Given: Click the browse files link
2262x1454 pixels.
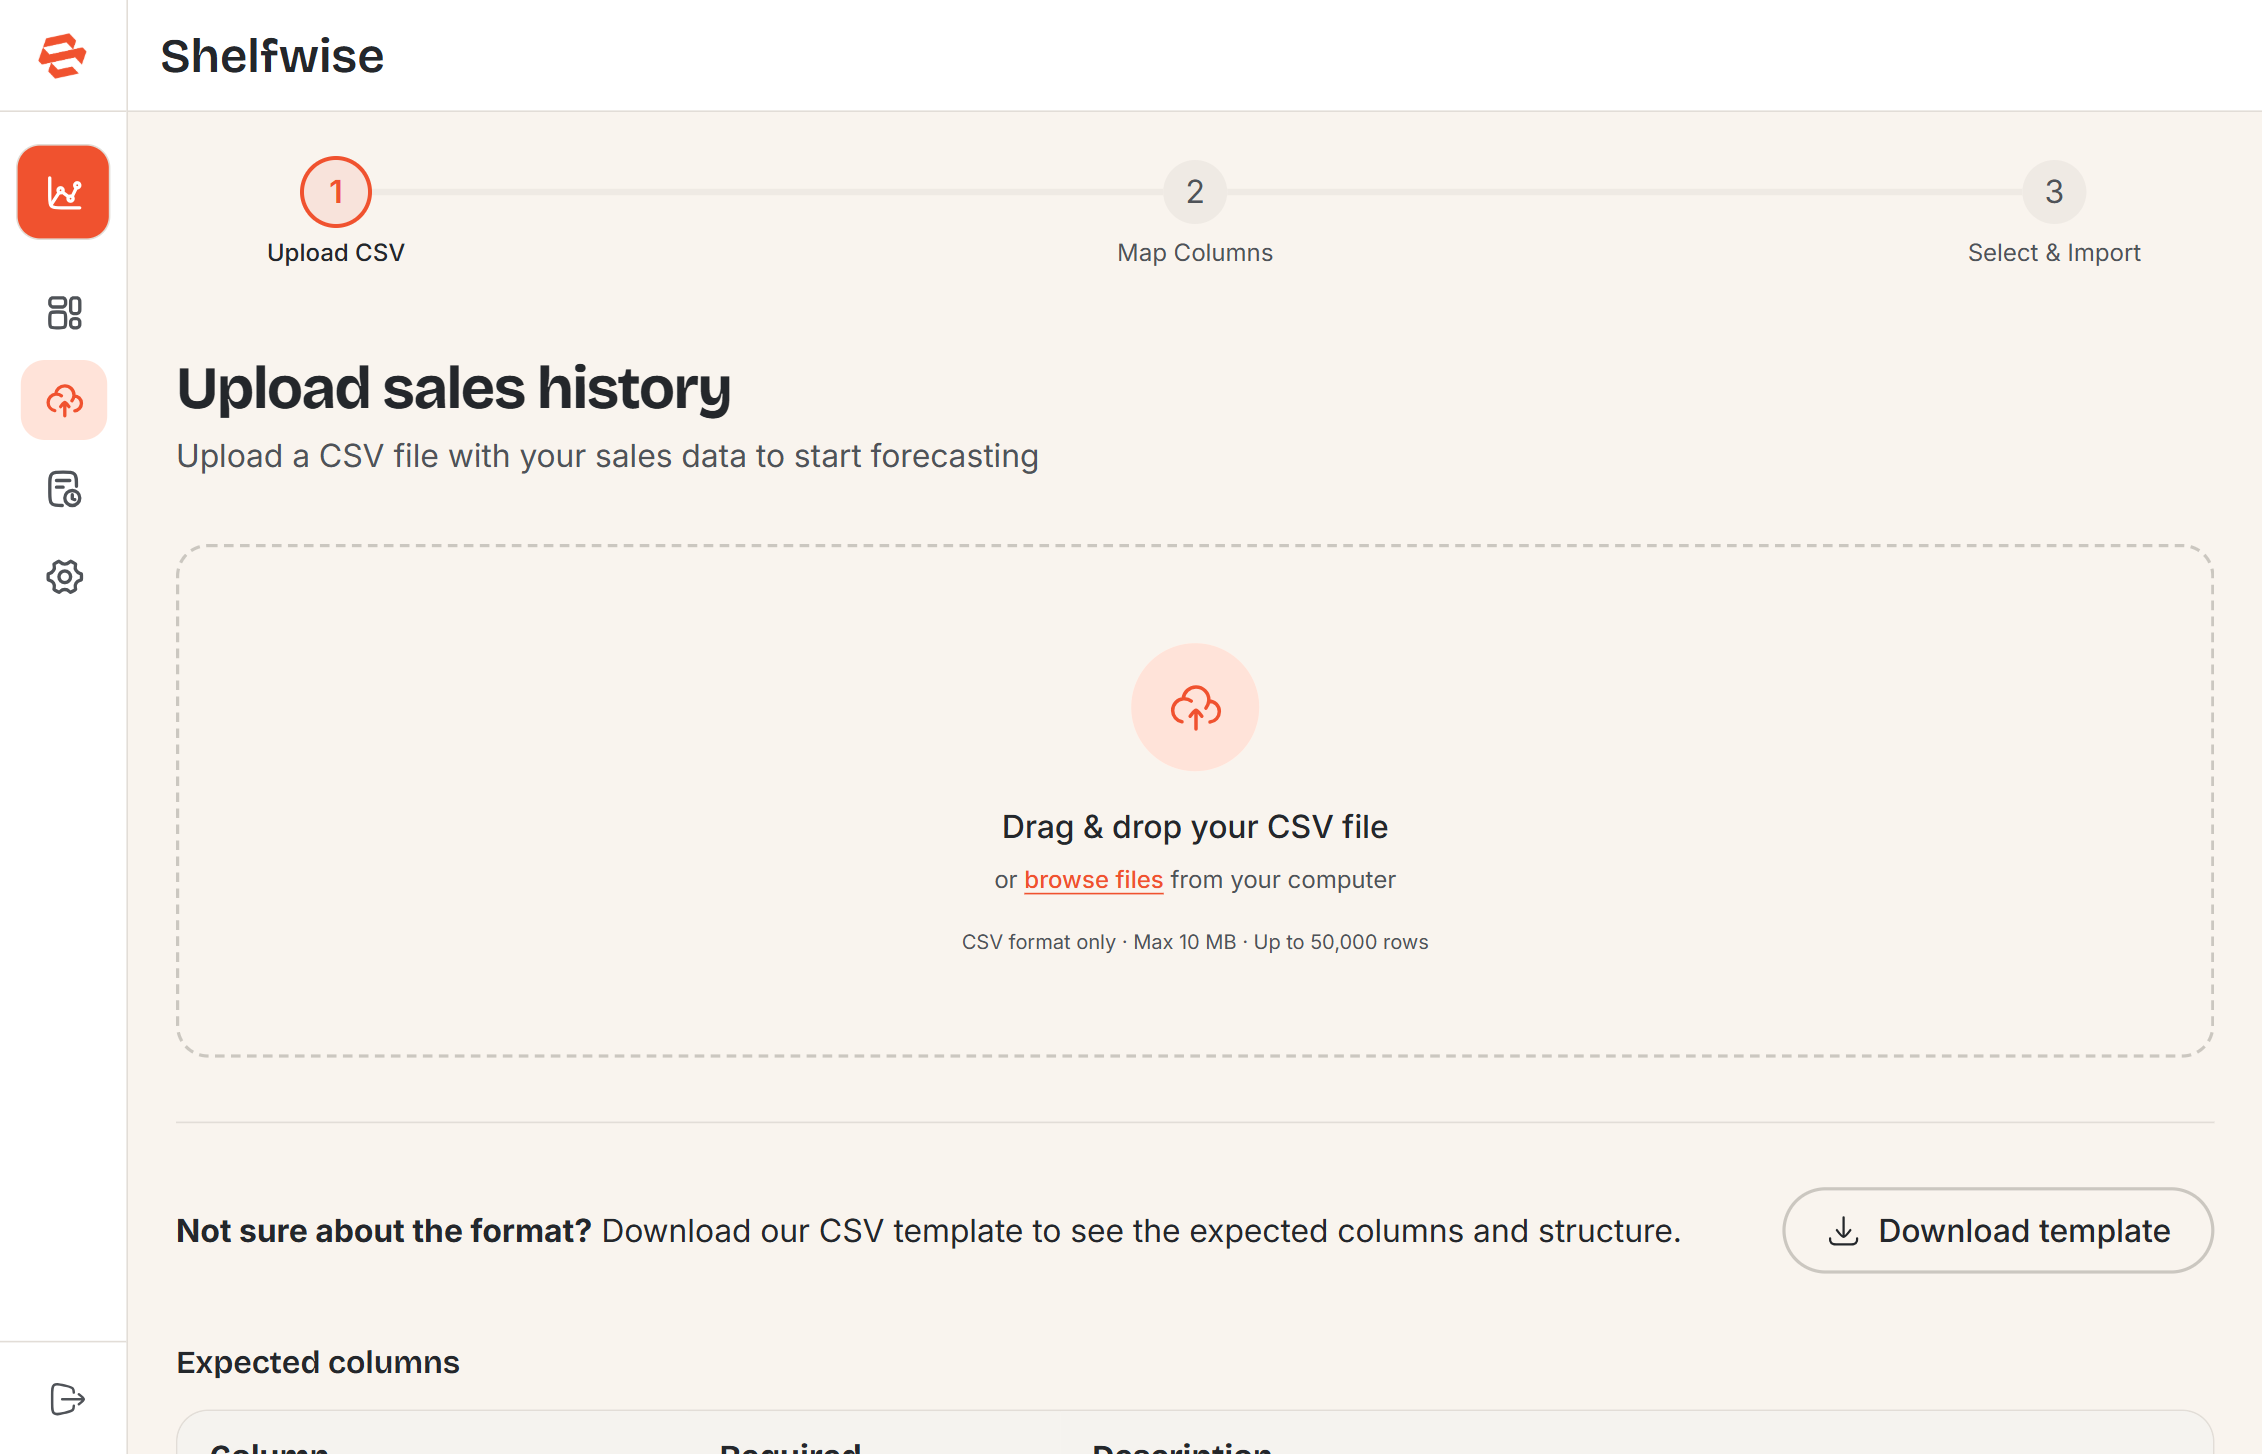Looking at the screenshot, I should (1093, 880).
